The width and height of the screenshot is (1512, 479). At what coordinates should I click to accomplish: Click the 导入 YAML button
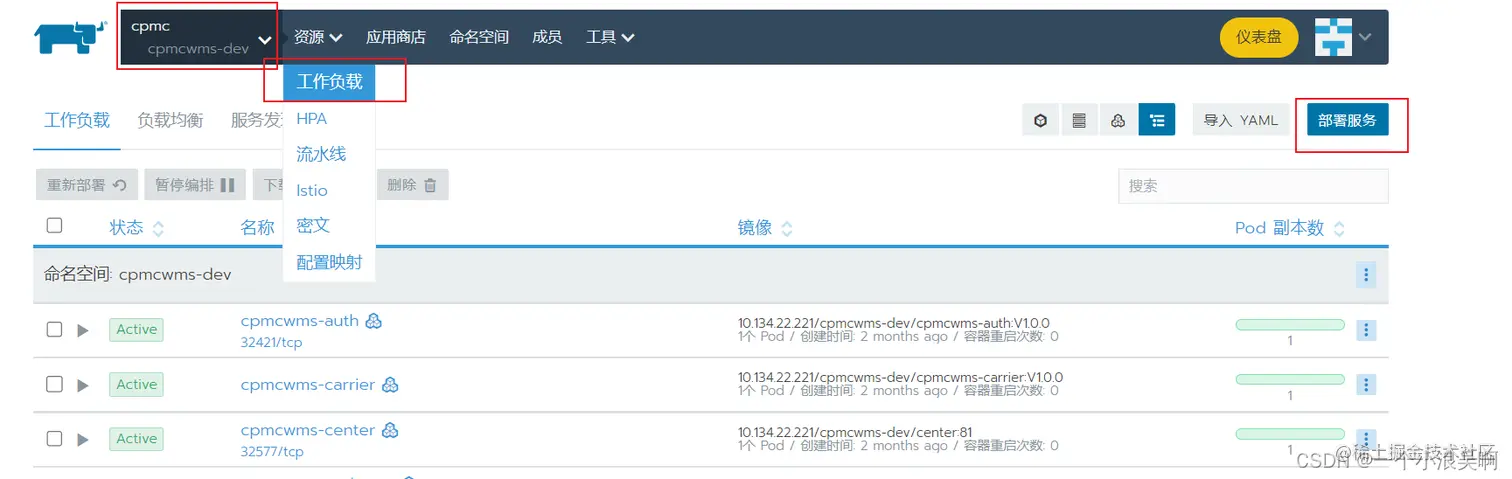coord(1241,120)
